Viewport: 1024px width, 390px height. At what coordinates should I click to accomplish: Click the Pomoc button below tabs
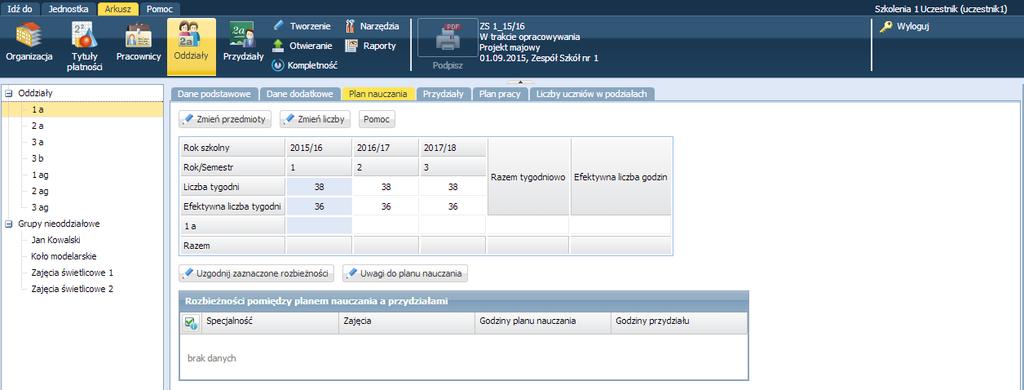(x=377, y=120)
